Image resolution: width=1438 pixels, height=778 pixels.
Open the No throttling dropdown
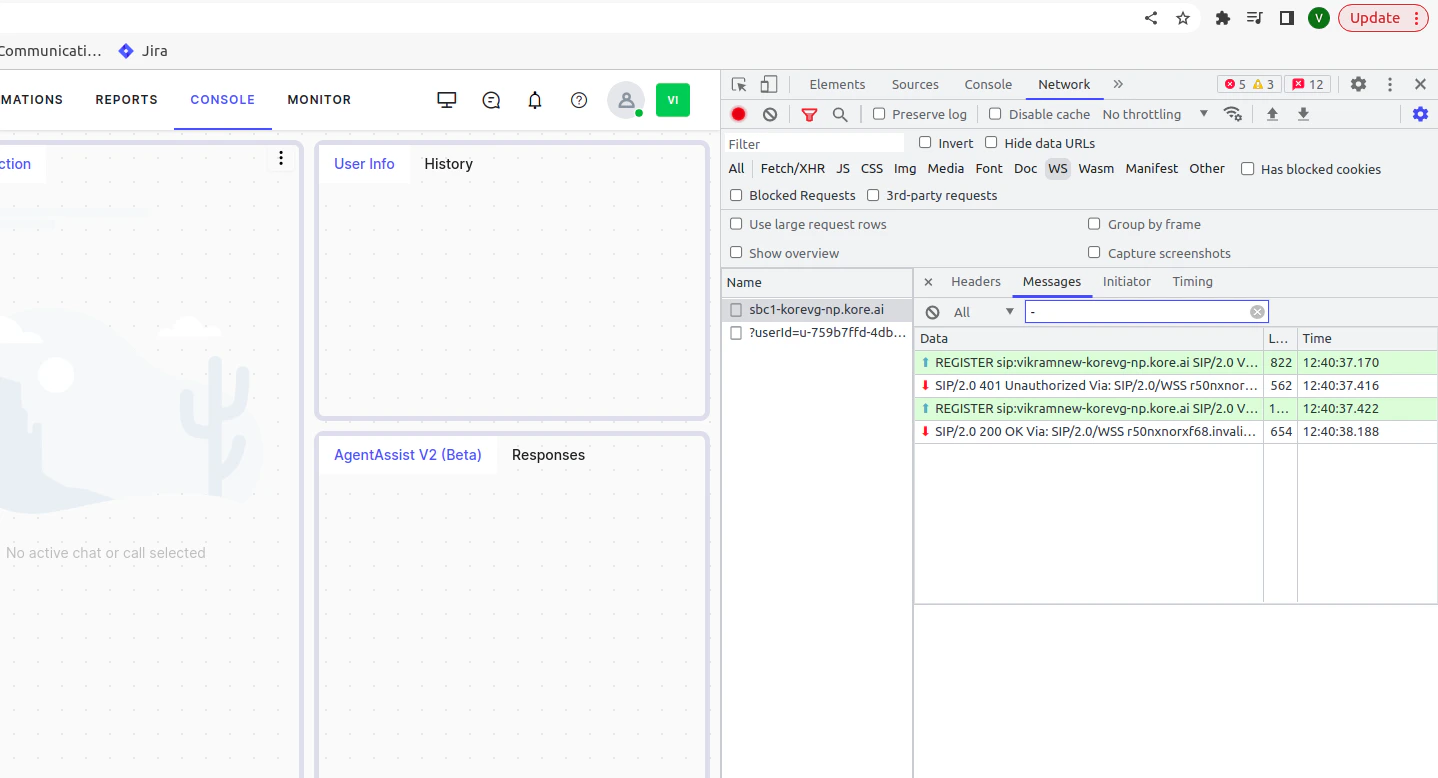(x=1148, y=114)
